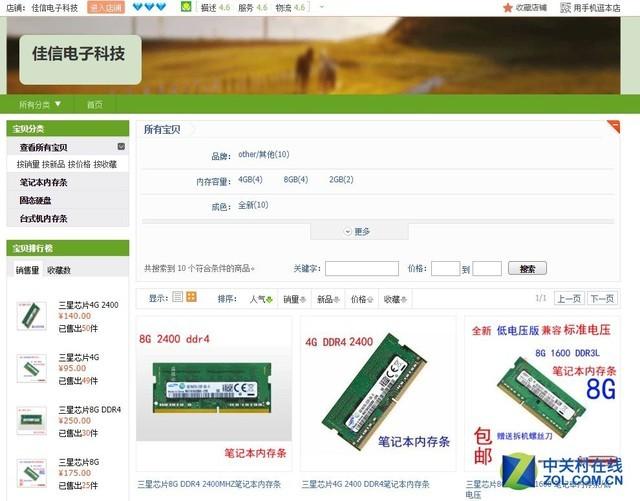
Task: Sort sidebar by 按收藏
Action: tap(105, 164)
